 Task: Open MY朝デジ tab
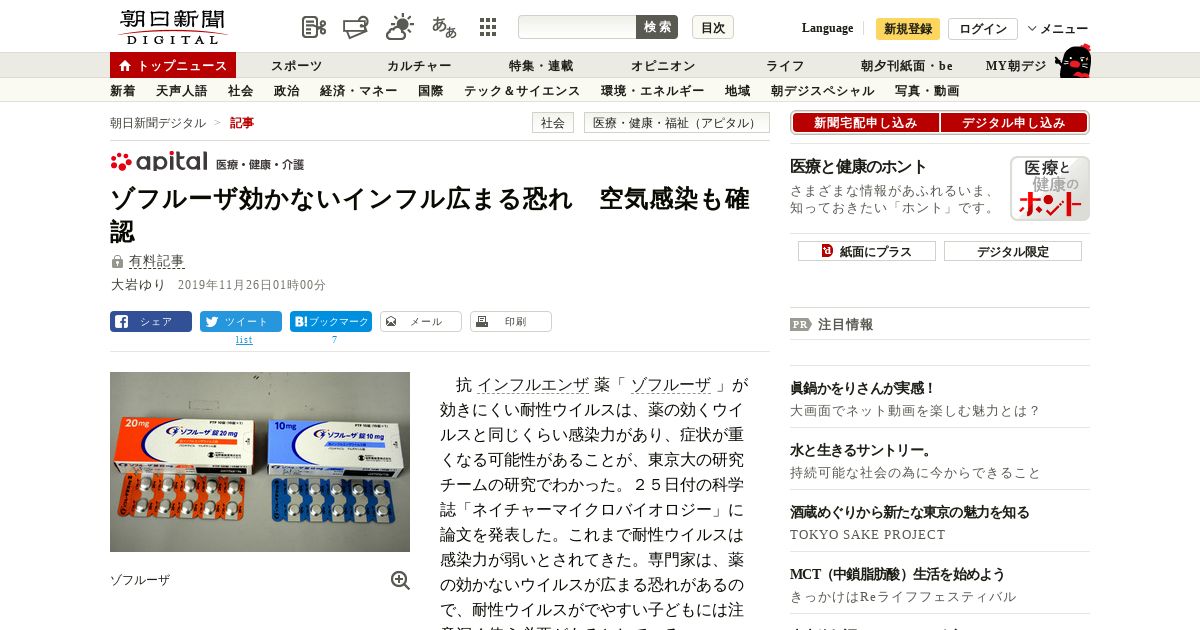(x=1016, y=66)
